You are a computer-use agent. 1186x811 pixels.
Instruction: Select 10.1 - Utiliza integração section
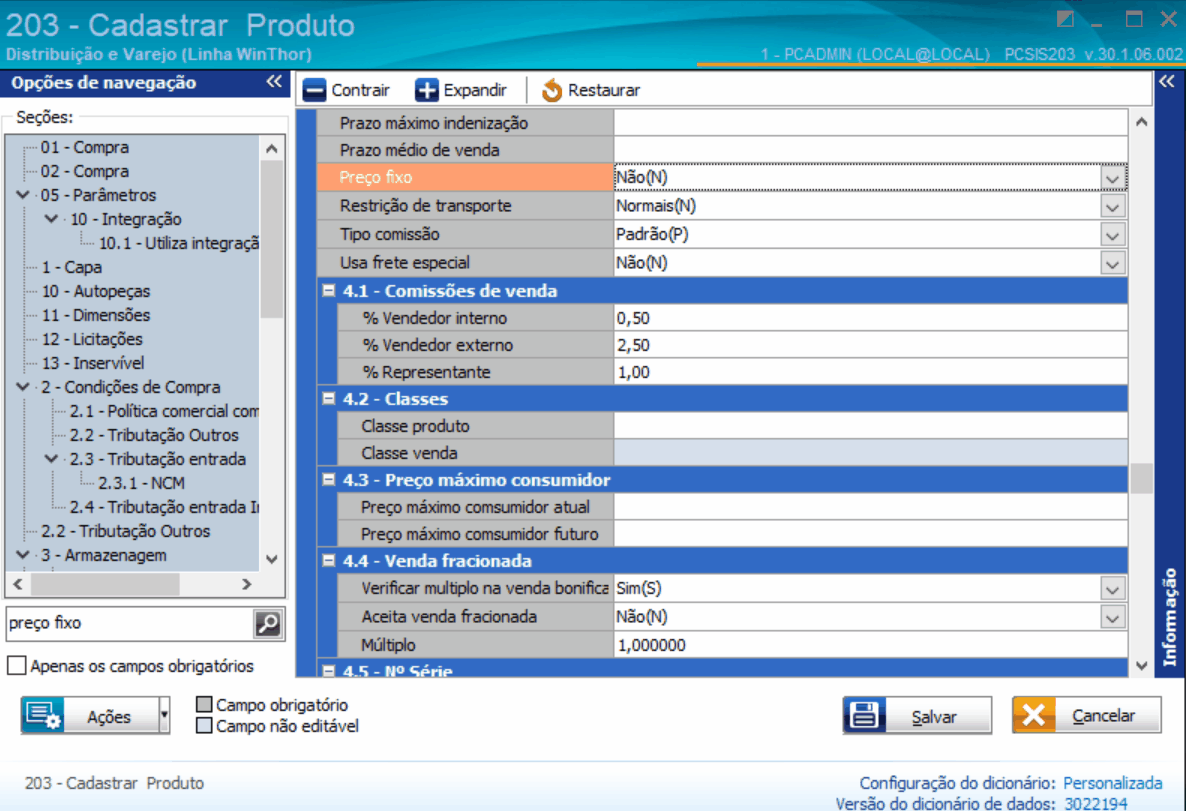click(179, 243)
